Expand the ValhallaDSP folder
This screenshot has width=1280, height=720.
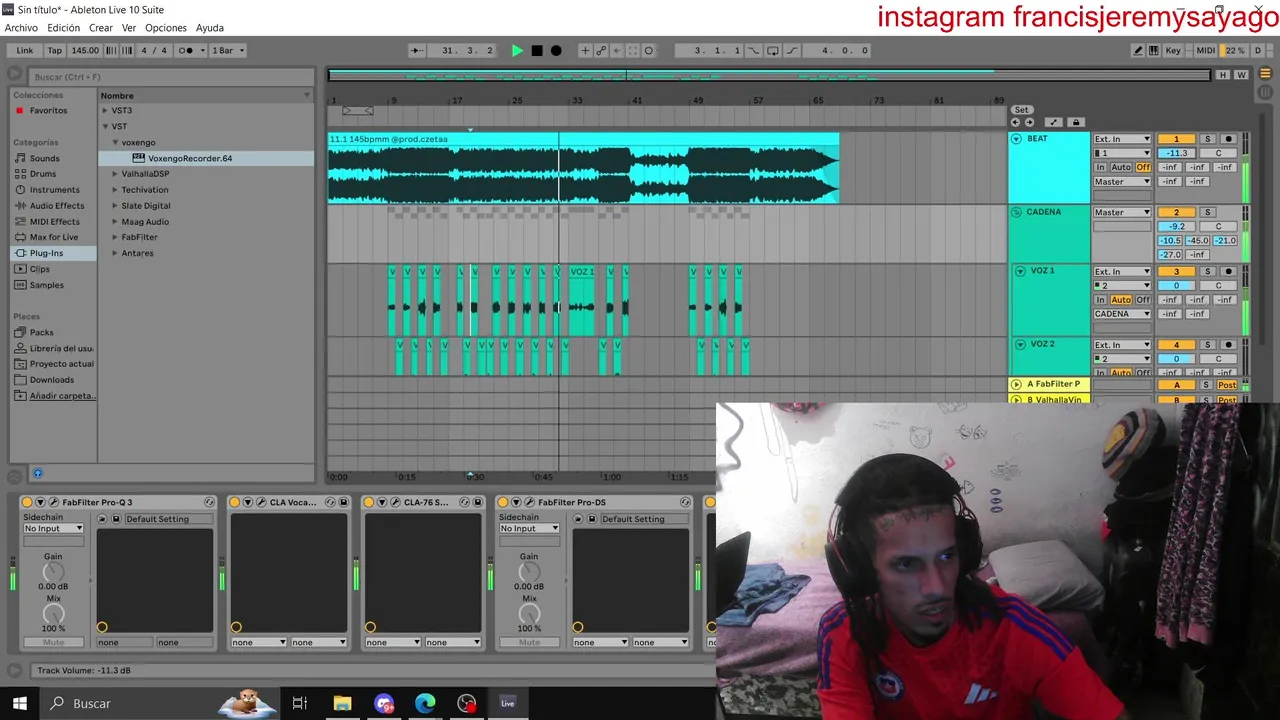coord(115,174)
